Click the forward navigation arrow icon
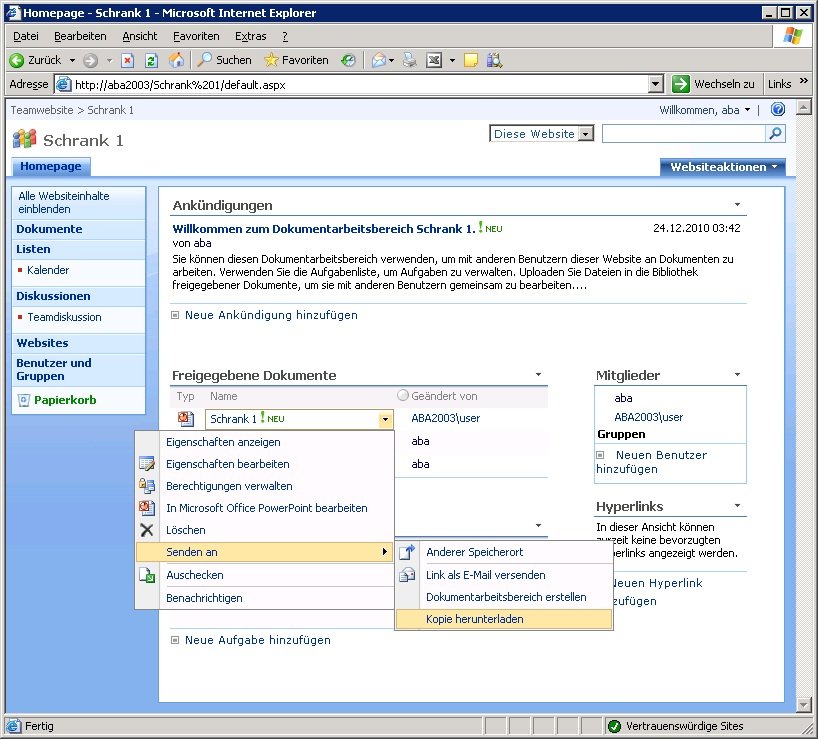 tap(90, 60)
